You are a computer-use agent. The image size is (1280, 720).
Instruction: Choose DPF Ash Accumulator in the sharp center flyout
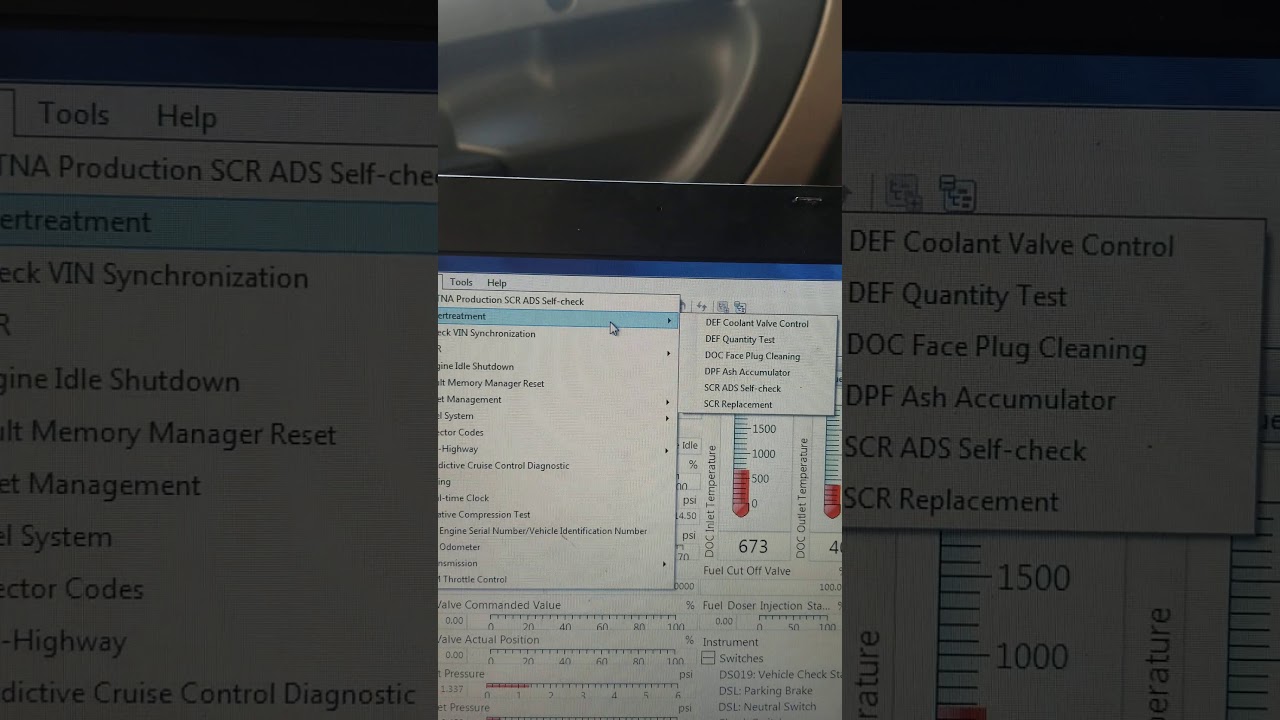[747, 372]
